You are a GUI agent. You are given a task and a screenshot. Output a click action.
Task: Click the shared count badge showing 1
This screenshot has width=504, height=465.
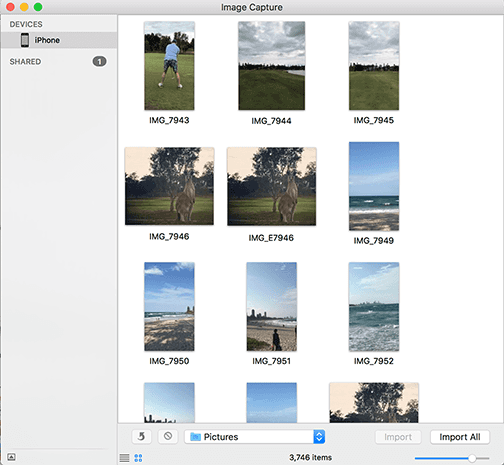point(99,62)
